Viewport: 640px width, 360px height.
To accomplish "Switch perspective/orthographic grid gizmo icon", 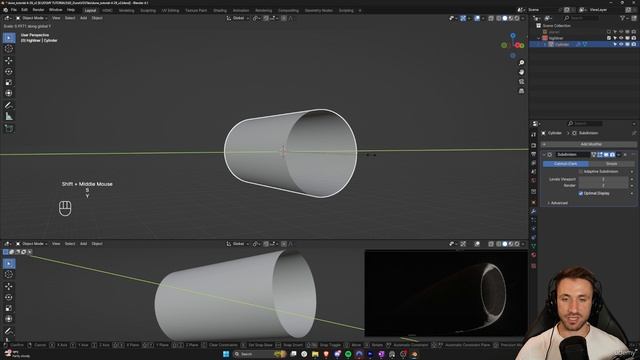I will (521, 91).
